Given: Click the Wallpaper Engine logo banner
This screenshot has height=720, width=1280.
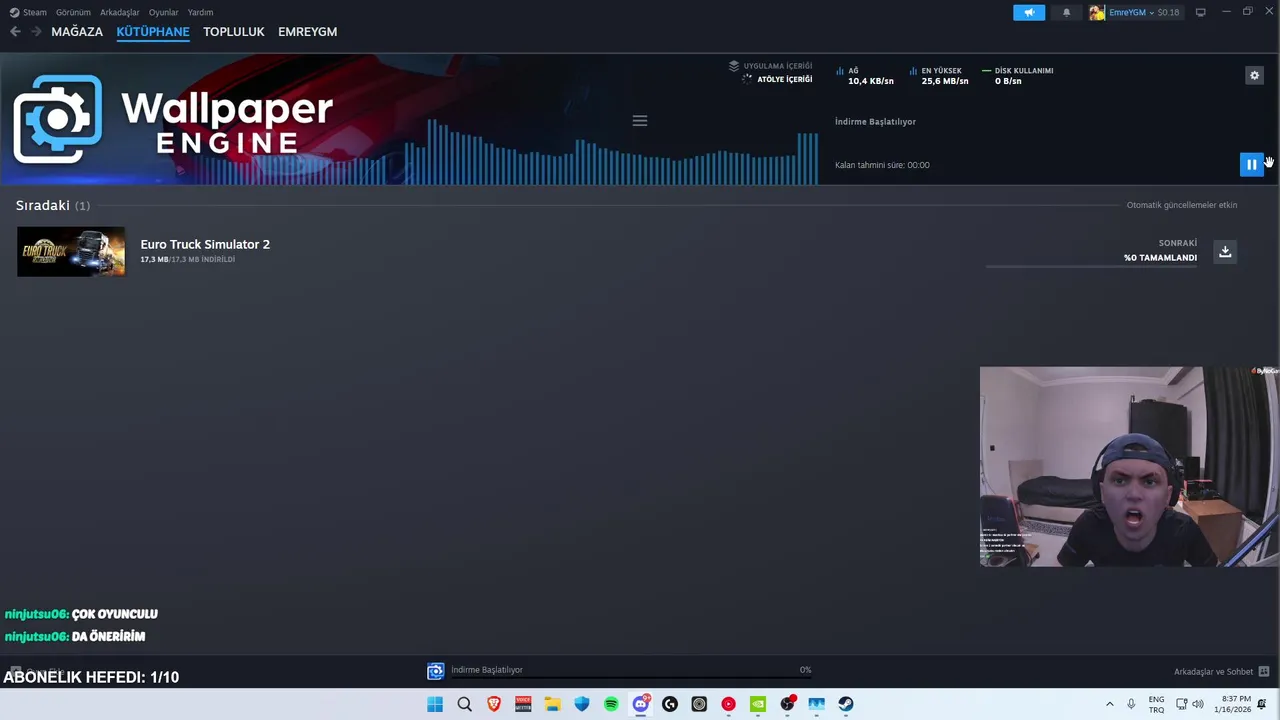Looking at the screenshot, I should click(173, 119).
